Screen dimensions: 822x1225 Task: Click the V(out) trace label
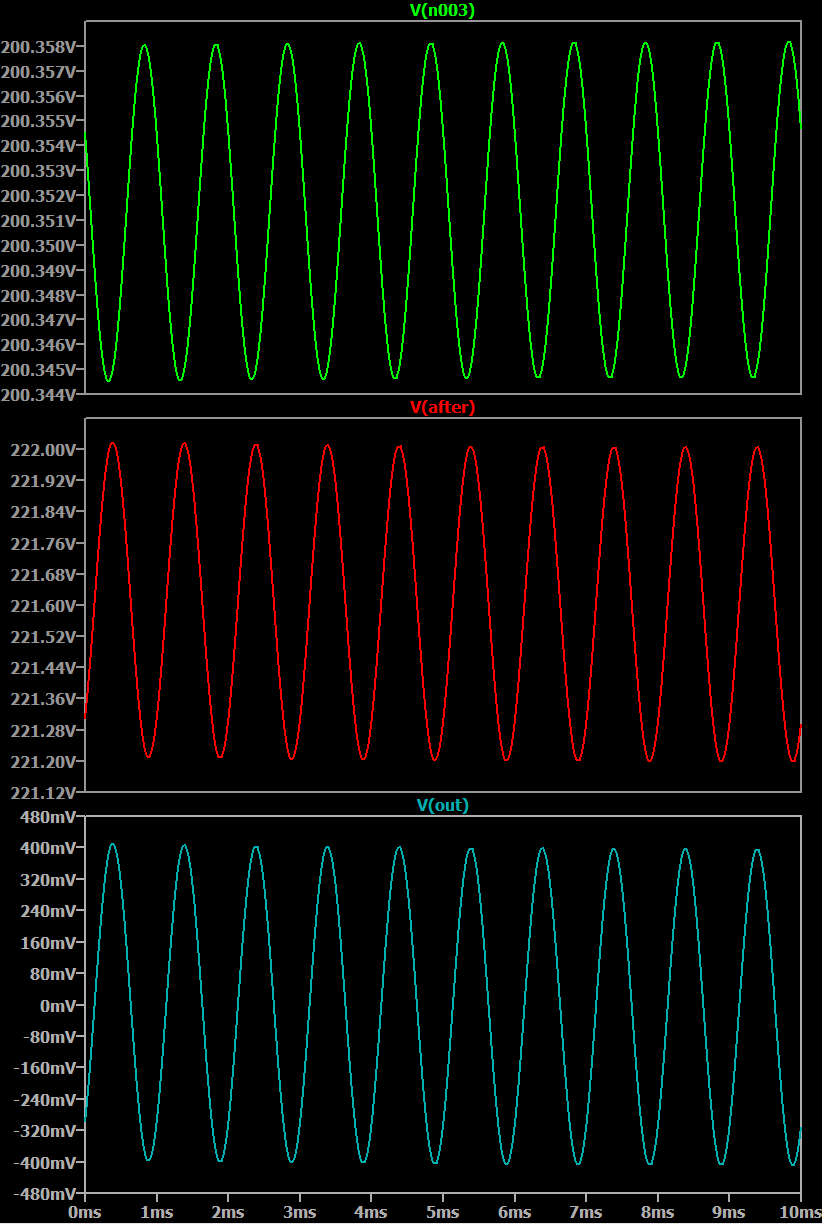[442, 805]
